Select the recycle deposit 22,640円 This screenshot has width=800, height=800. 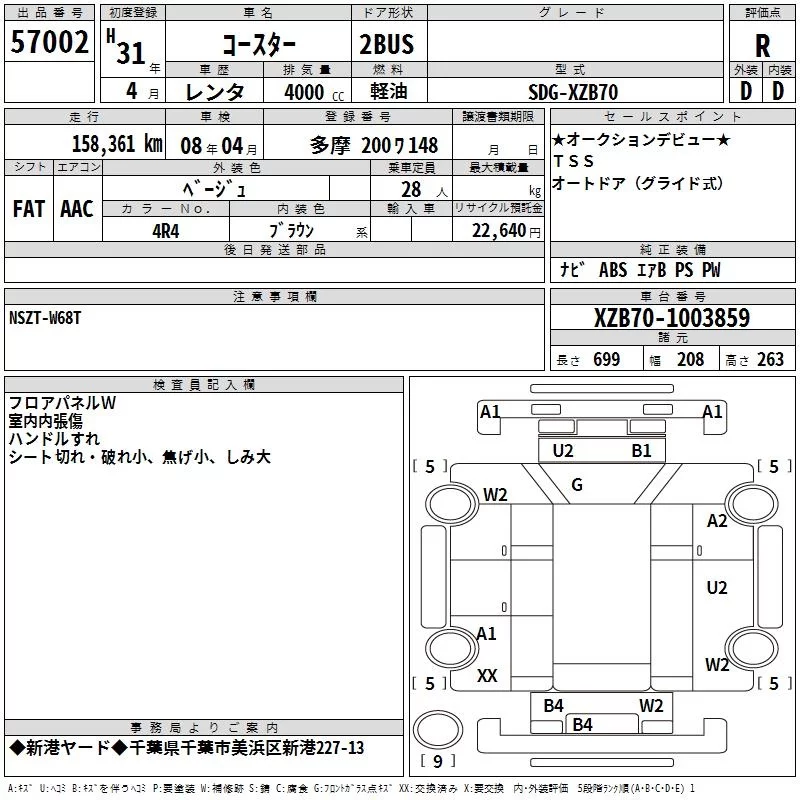[506, 231]
